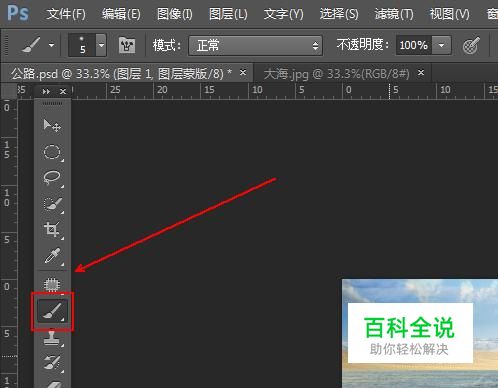
Task: Click the ruler origin corner box
Action: coord(8,91)
